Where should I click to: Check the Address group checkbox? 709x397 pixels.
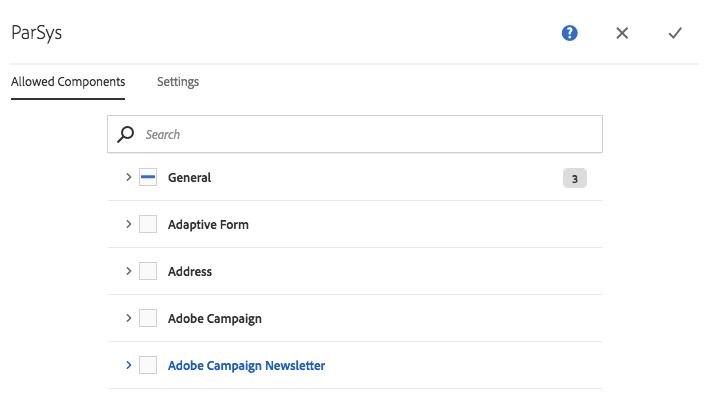[x=148, y=271]
